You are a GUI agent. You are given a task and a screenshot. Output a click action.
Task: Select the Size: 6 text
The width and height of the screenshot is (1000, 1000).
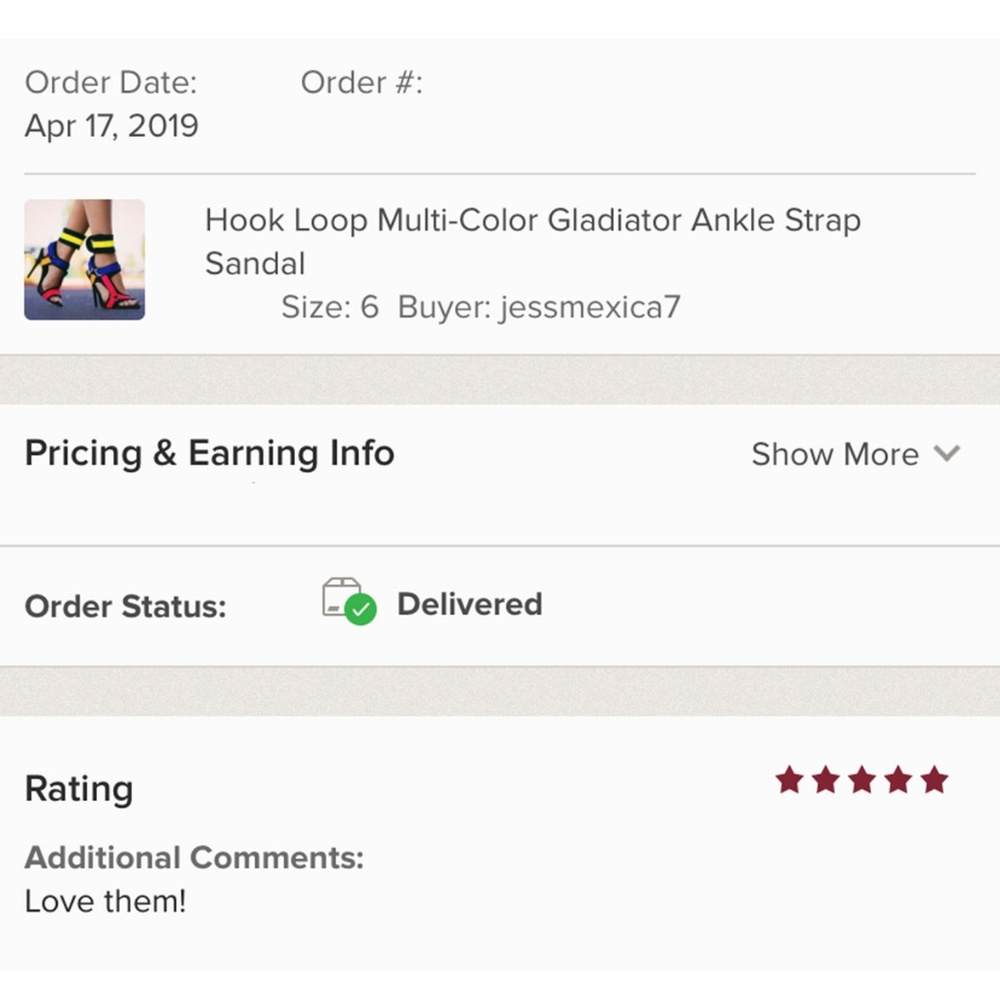[x=330, y=306]
